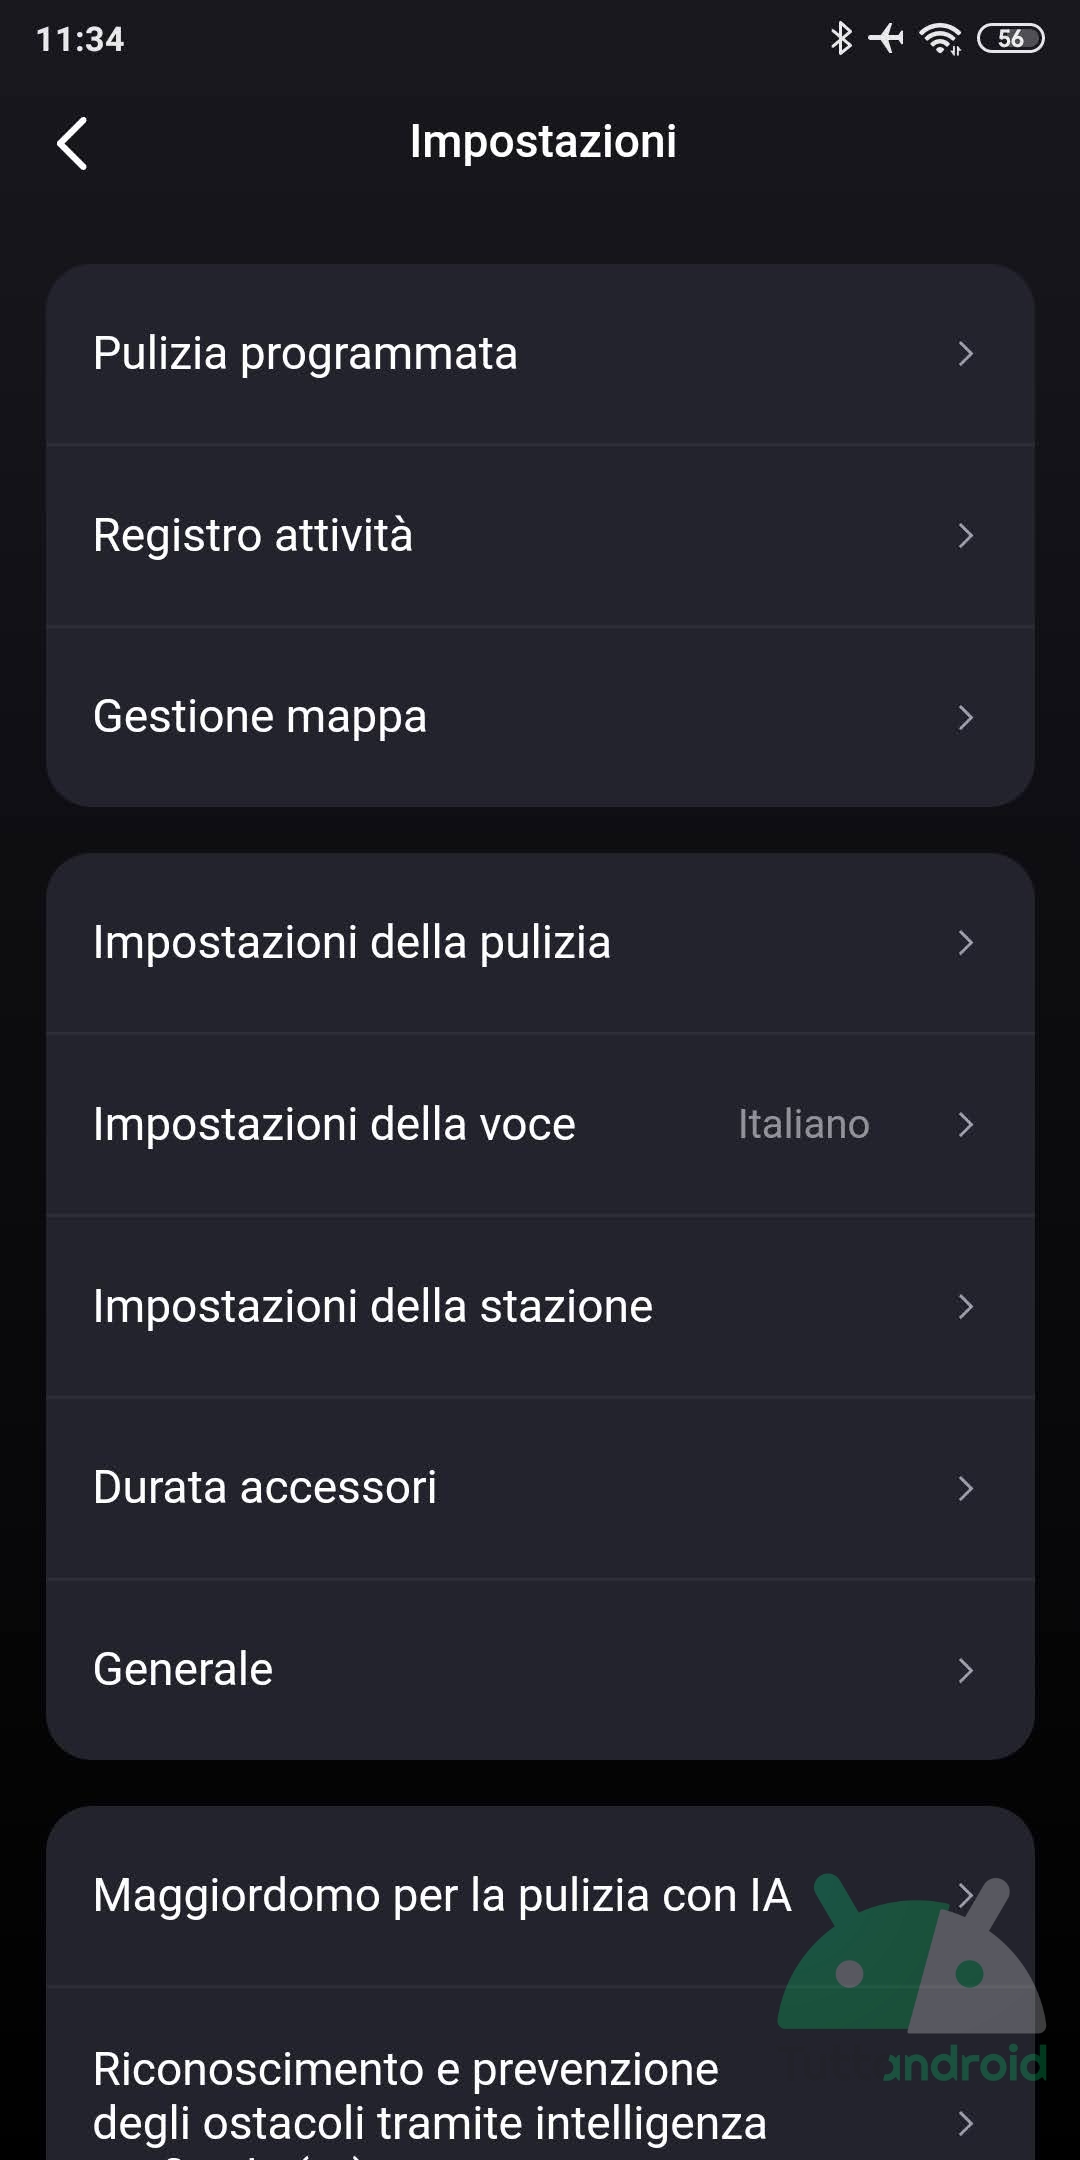Image resolution: width=1080 pixels, height=2160 pixels.
Task: Expand chevron next to Durata accessori
Action: [965, 1488]
